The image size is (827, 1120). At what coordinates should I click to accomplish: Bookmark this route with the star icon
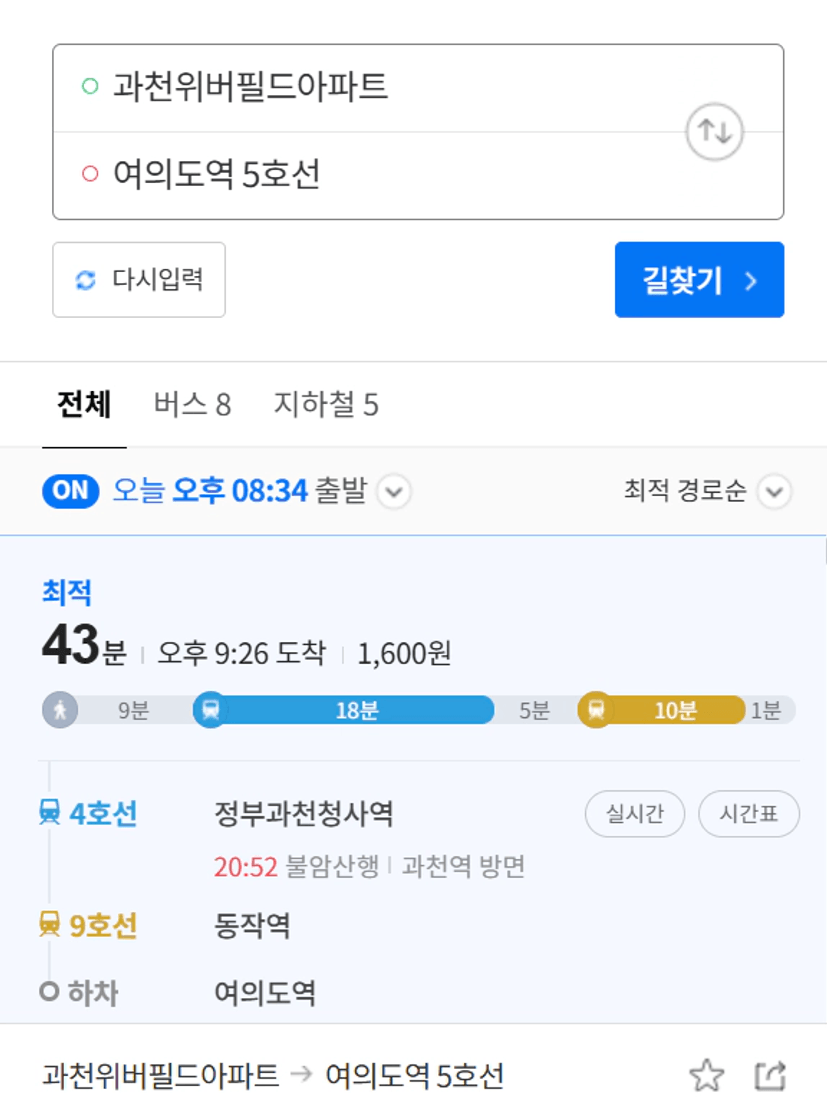coord(706,1075)
